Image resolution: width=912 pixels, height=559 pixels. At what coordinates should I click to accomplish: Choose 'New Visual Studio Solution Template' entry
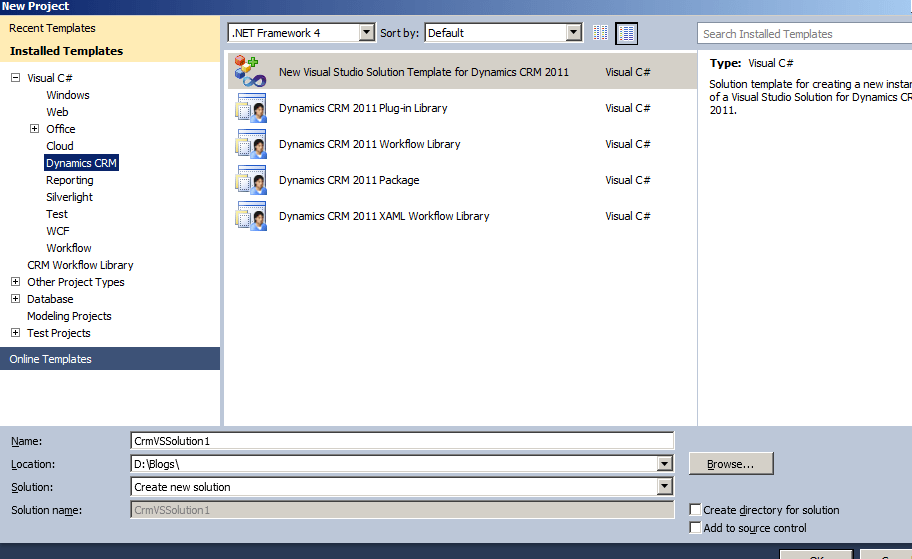point(462,72)
